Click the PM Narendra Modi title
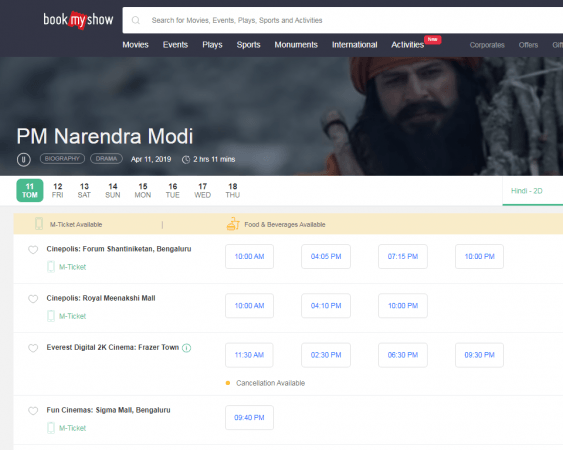 105,136
